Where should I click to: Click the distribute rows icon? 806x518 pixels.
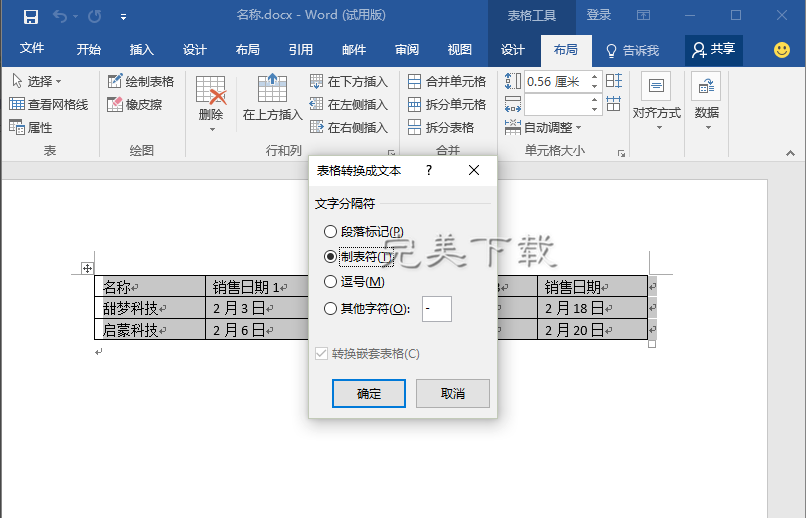(x=614, y=81)
